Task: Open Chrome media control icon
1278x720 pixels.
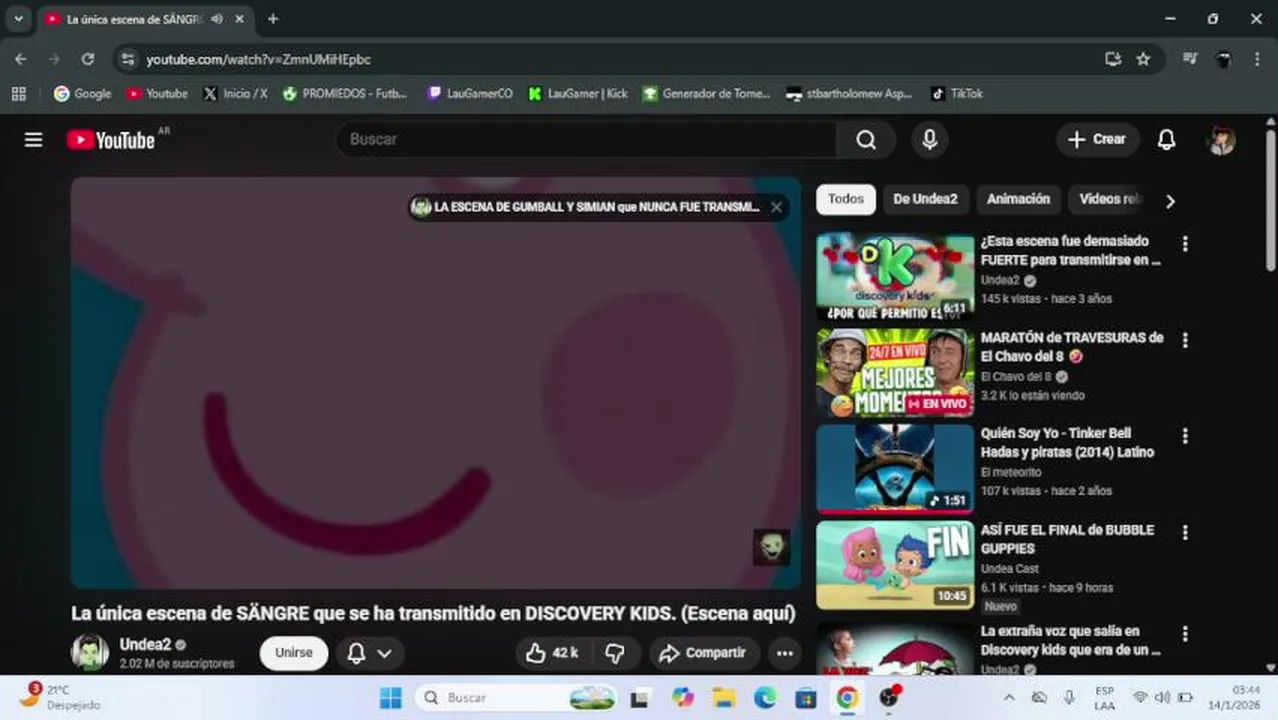Action: pyautogui.click(x=1189, y=59)
